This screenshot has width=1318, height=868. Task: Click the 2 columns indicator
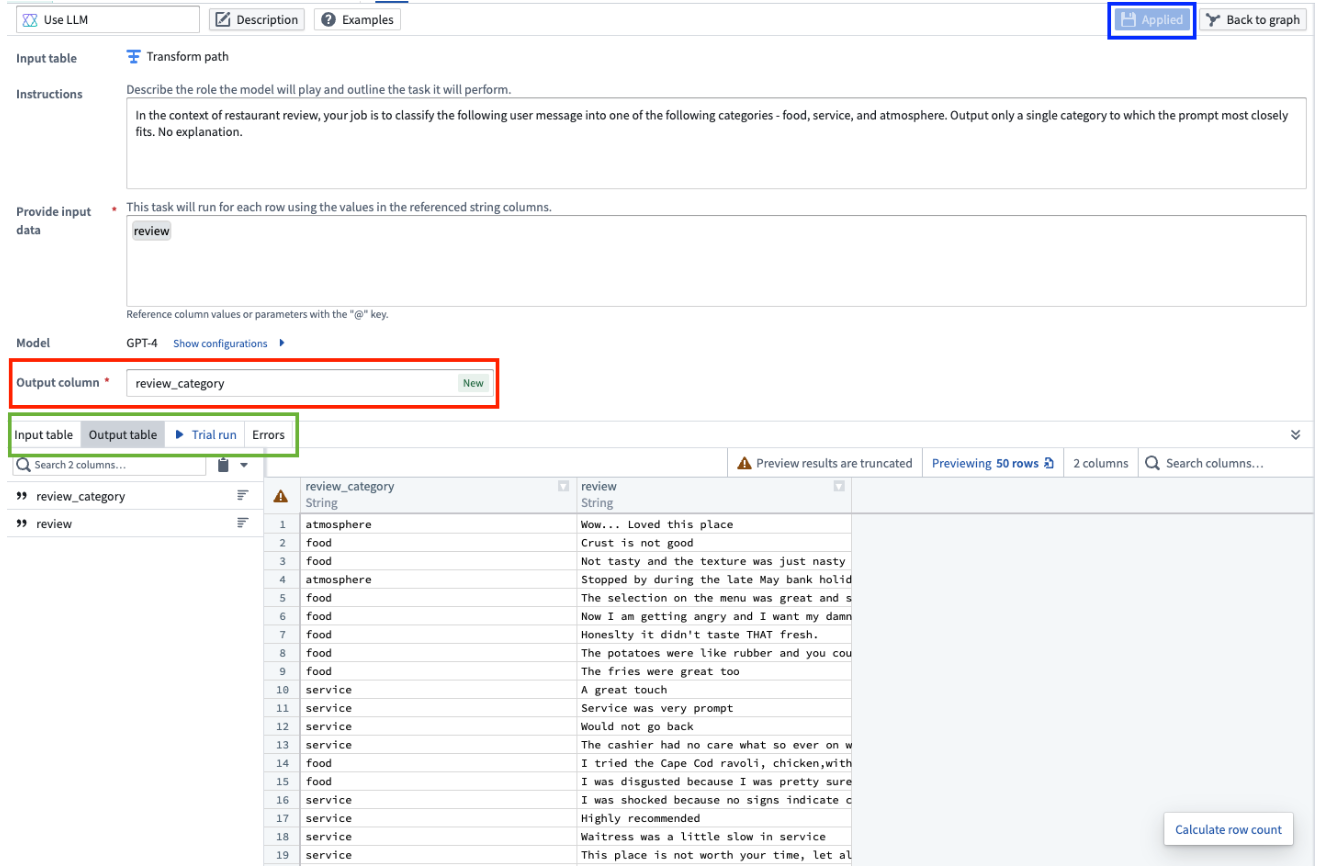1100,463
